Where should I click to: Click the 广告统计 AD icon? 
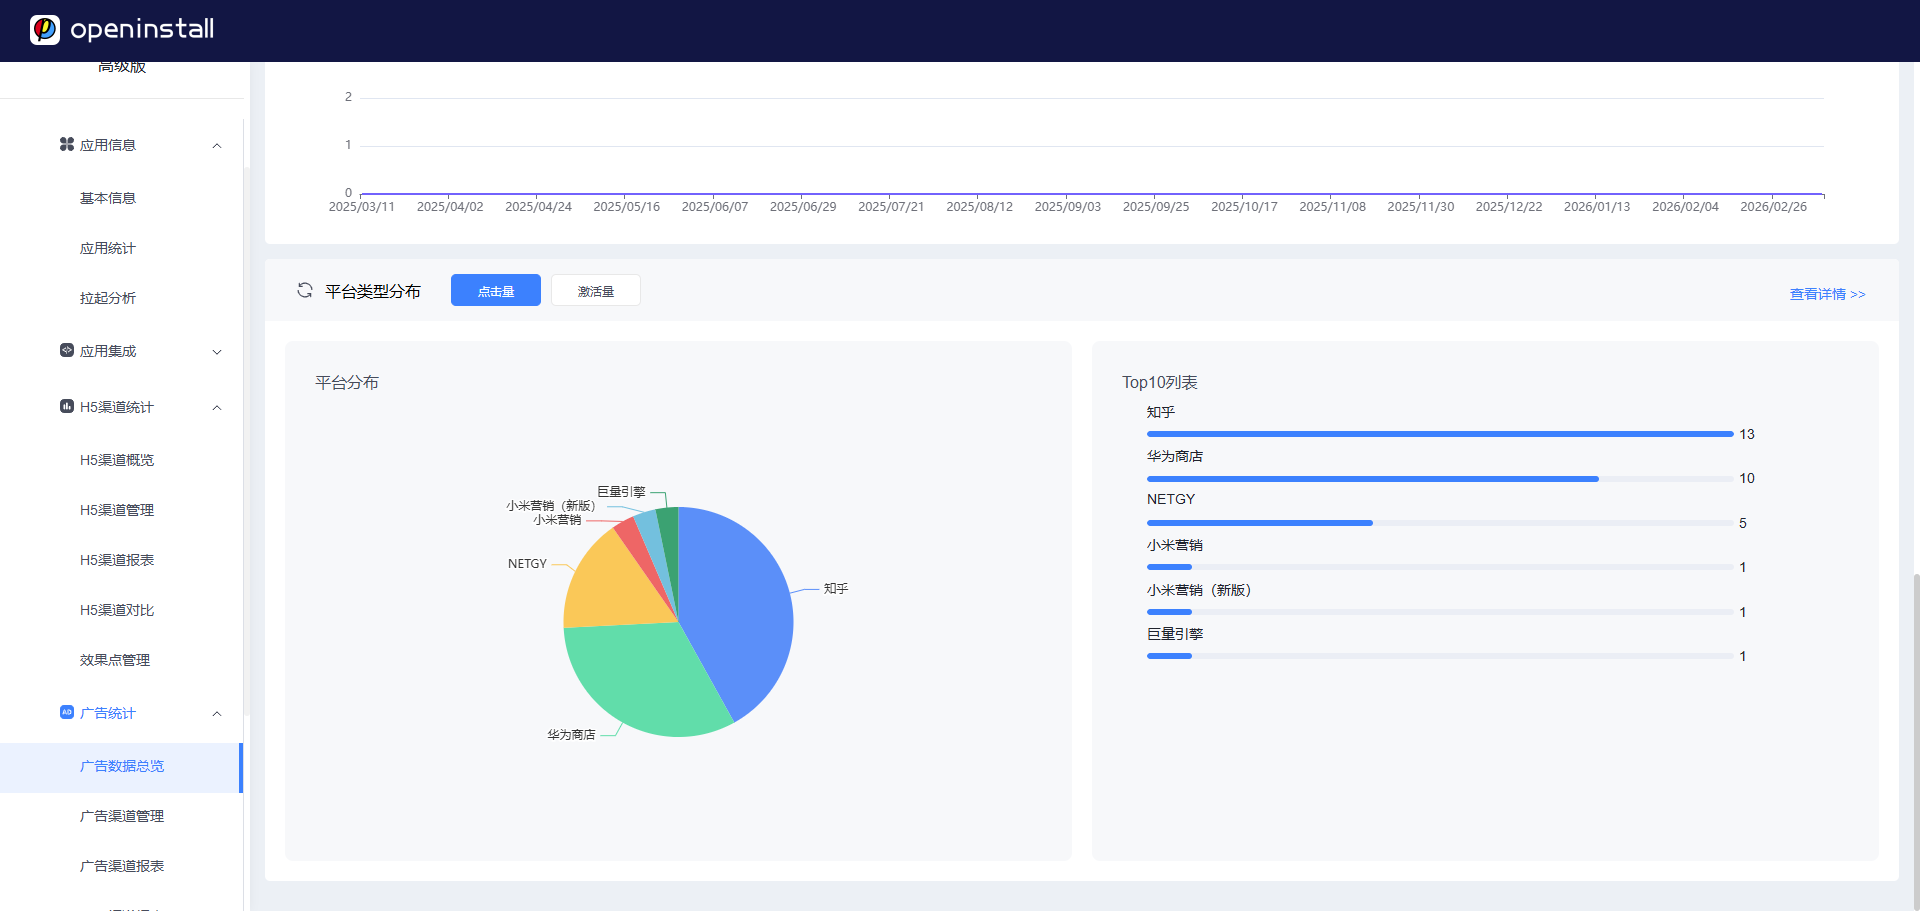coord(67,713)
